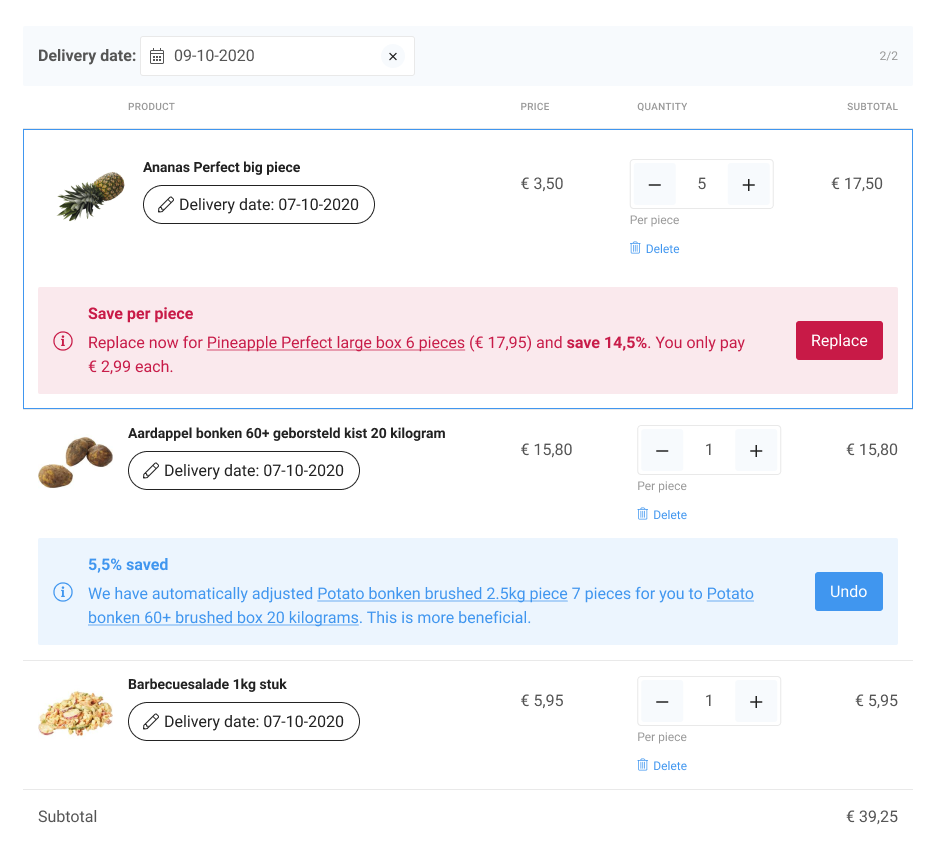This screenshot has height=861, width=936.
Task: Increase Aardappel bonken quantity with plus
Action: click(x=756, y=450)
